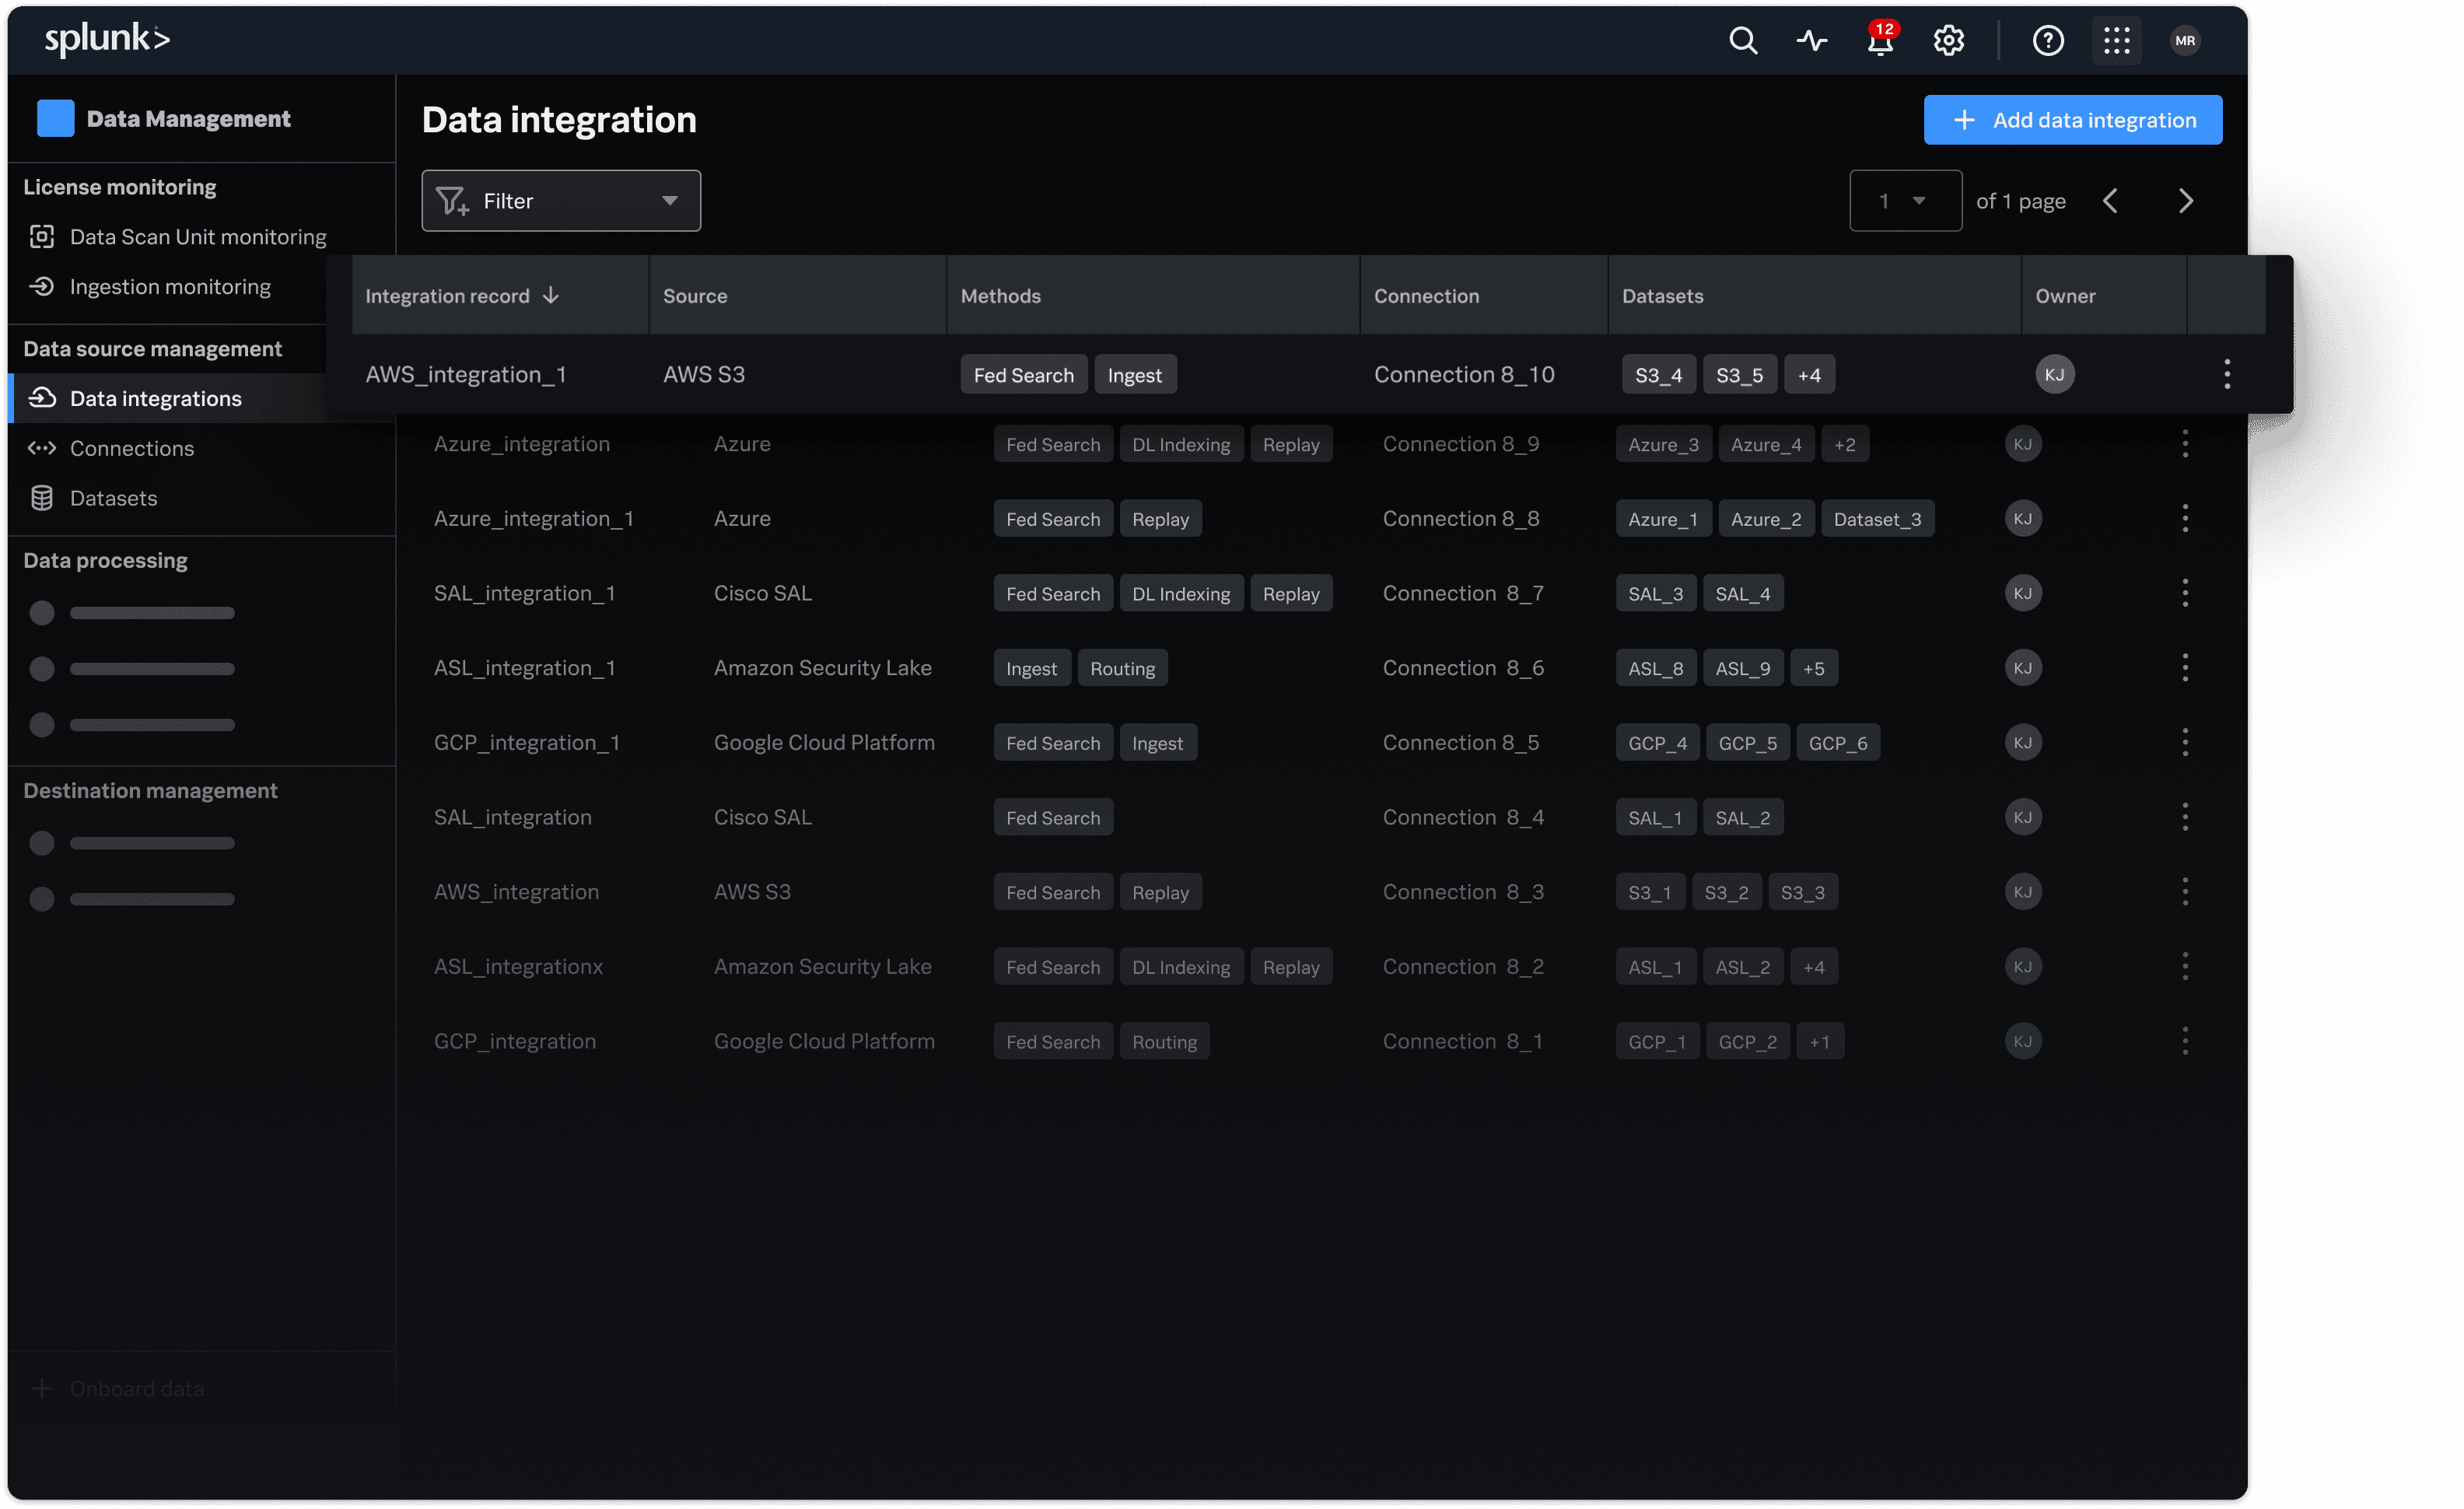The image size is (2464, 1509).
Task: Open the activity pulse icon
Action: click(1812, 41)
